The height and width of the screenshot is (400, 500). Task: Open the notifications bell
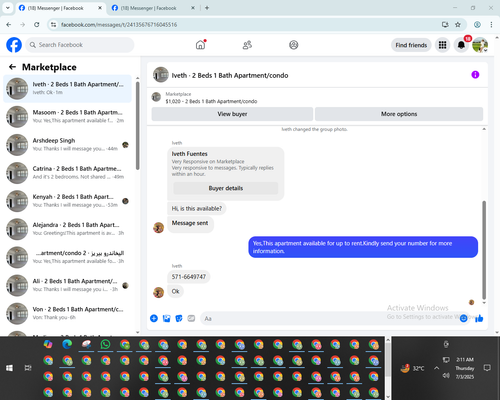[461, 45]
